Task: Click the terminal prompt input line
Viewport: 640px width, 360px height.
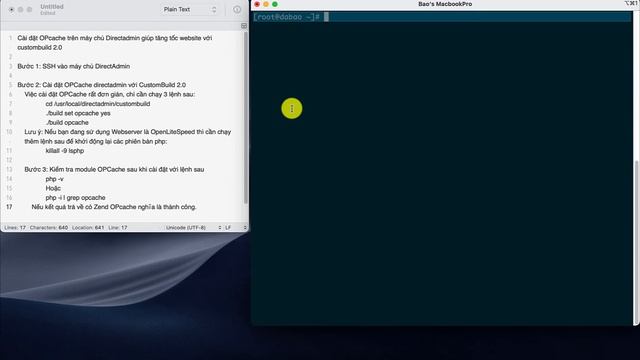Action: (x=442, y=17)
